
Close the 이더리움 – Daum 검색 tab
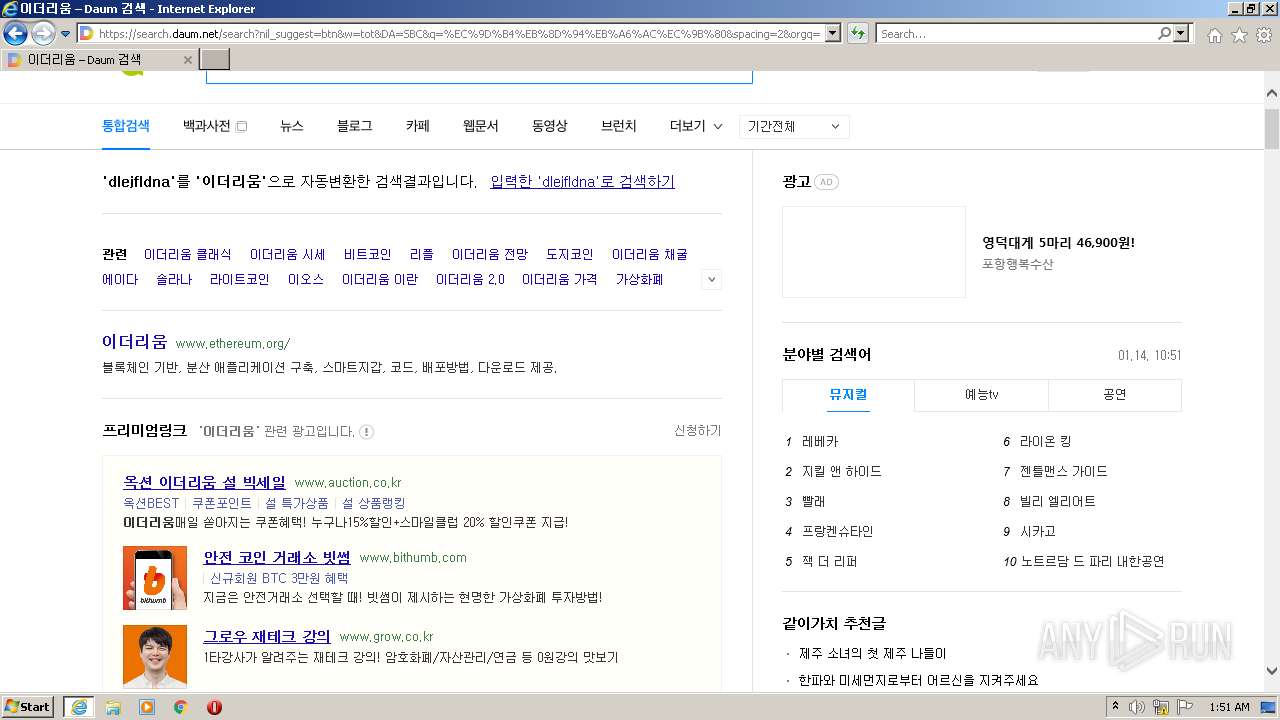[x=187, y=60]
